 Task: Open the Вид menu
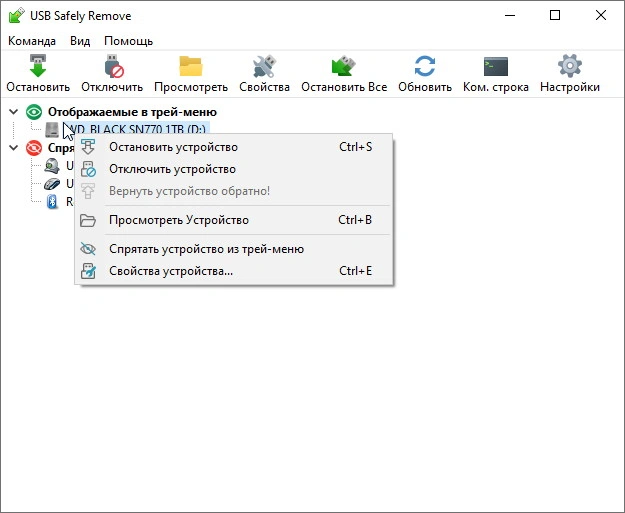click(x=80, y=41)
